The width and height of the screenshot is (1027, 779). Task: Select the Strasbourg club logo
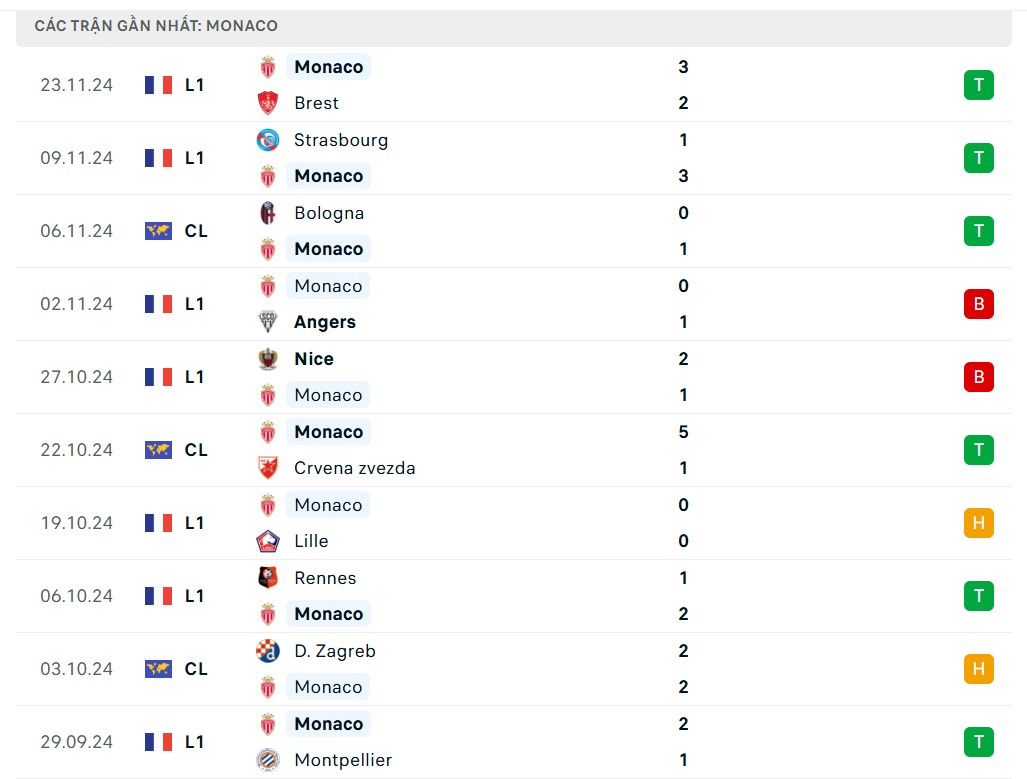(x=267, y=140)
